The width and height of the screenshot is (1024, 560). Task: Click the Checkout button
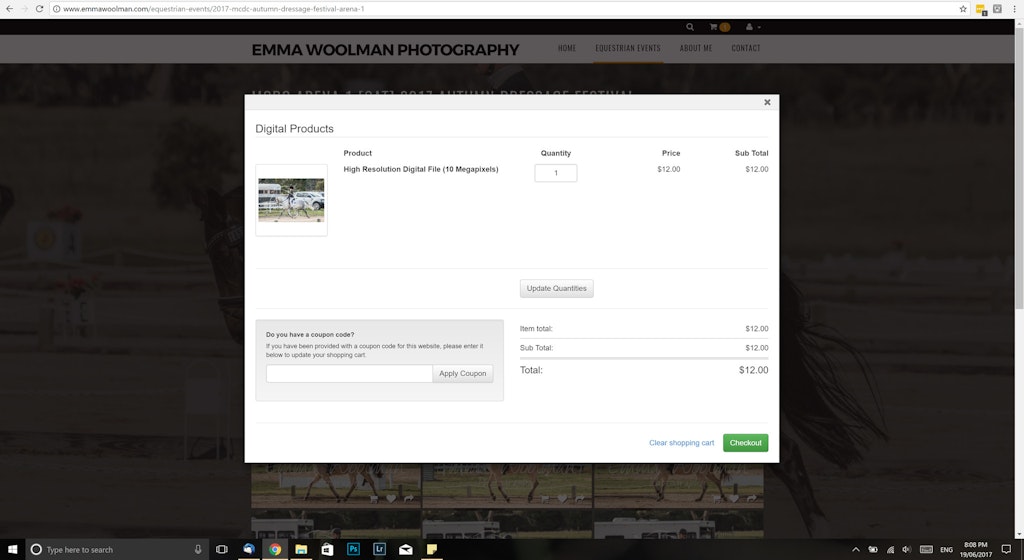pyautogui.click(x=745, y=443)
